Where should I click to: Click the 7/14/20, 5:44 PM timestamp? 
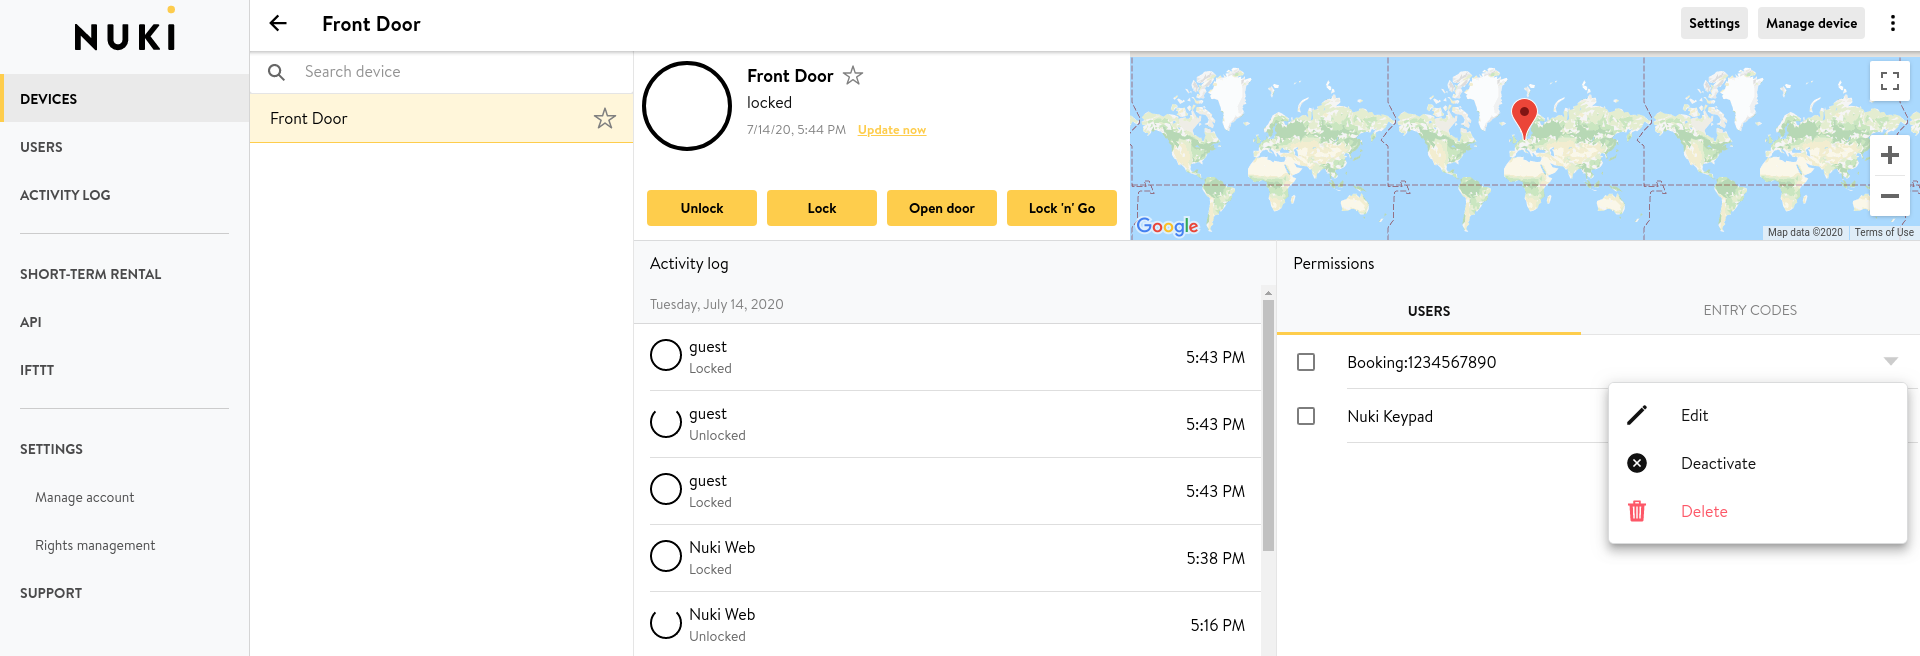click(x=796, y=130)
